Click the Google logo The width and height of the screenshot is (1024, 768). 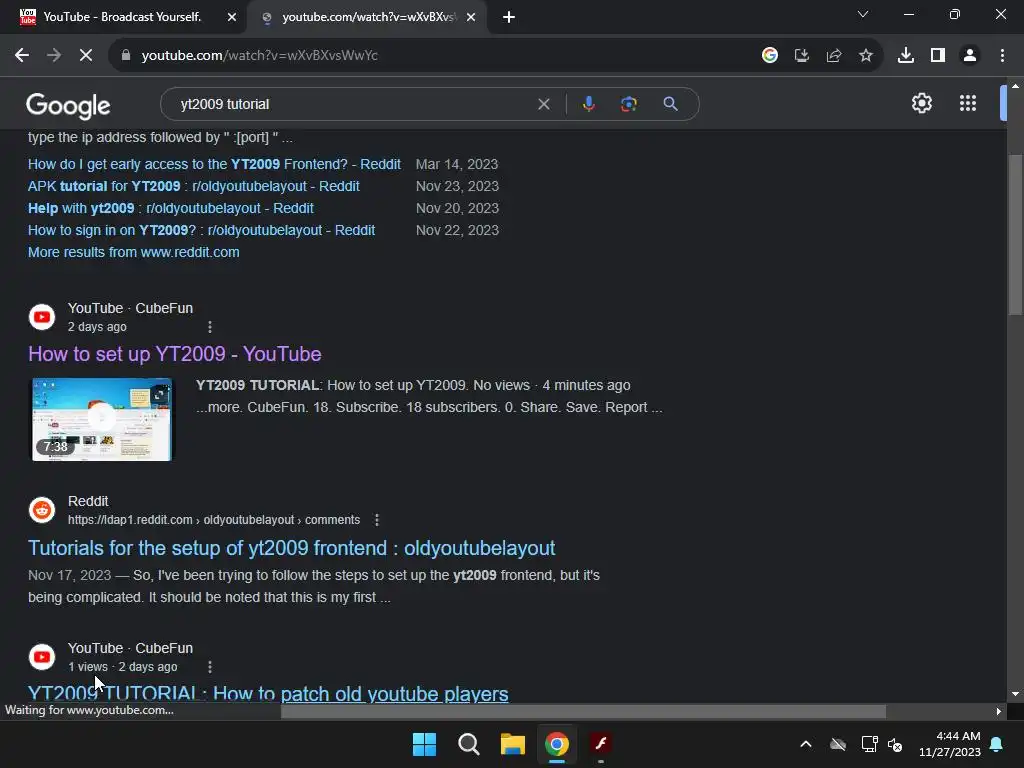[68, 105]
